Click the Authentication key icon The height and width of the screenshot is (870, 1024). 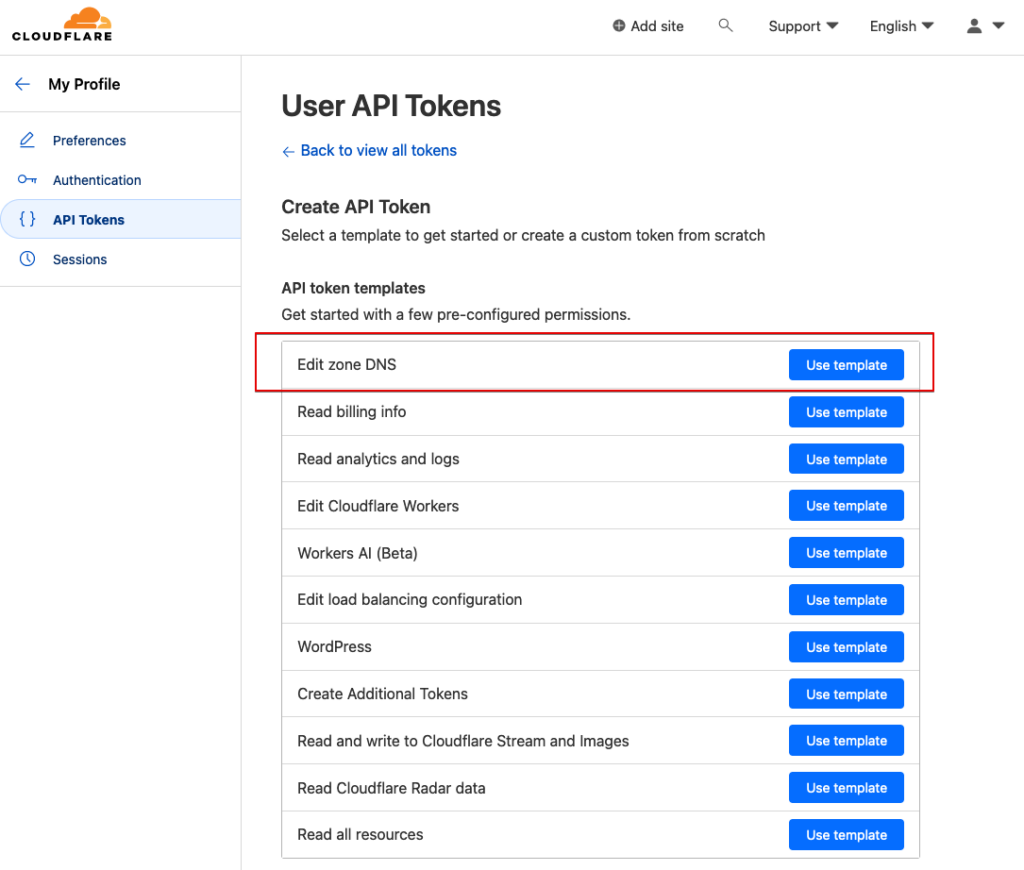click(x=27, y=180)
